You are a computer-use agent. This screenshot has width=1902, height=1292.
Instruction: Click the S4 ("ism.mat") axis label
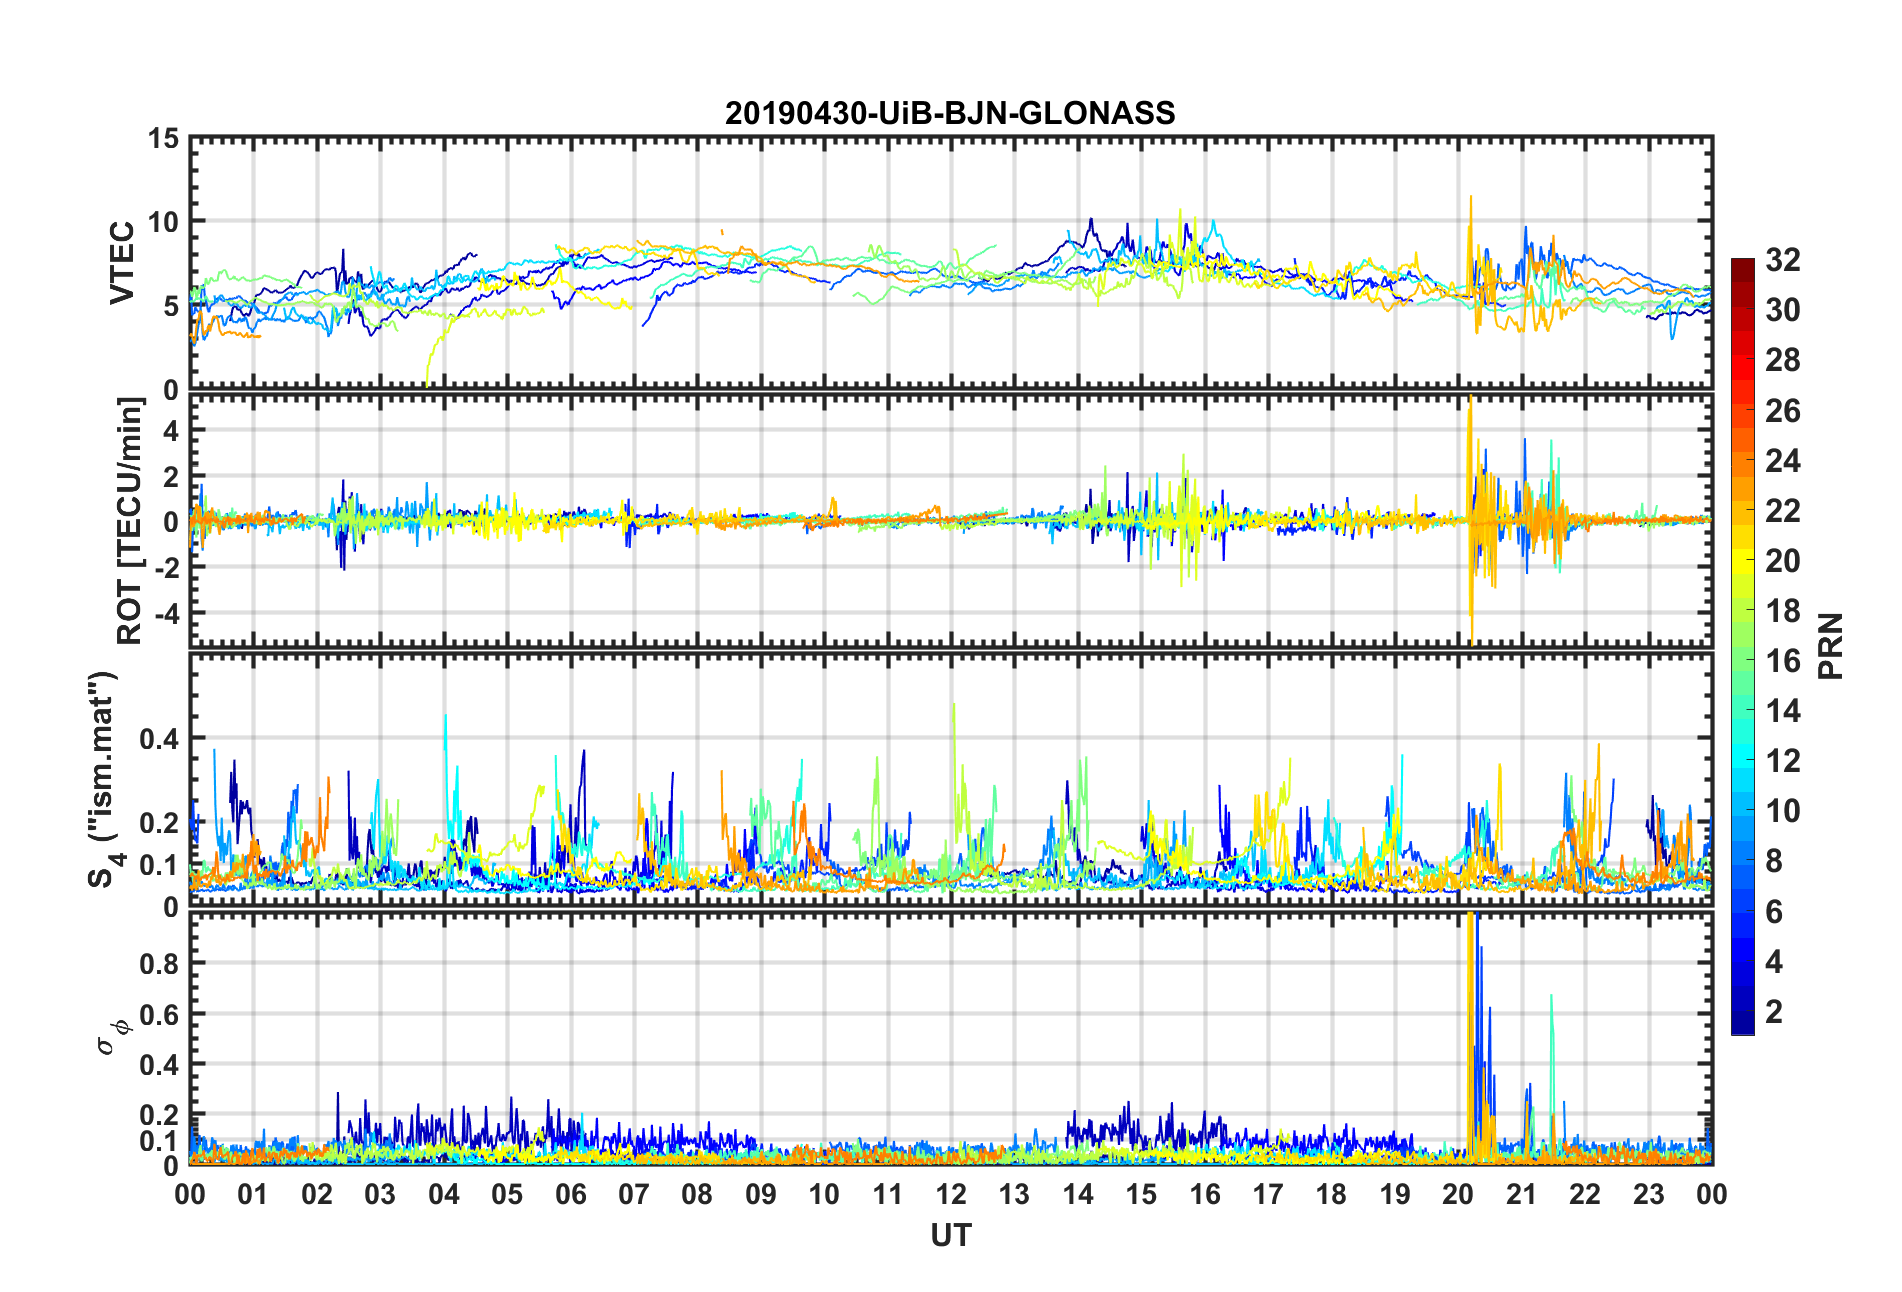tap(104, 779)
